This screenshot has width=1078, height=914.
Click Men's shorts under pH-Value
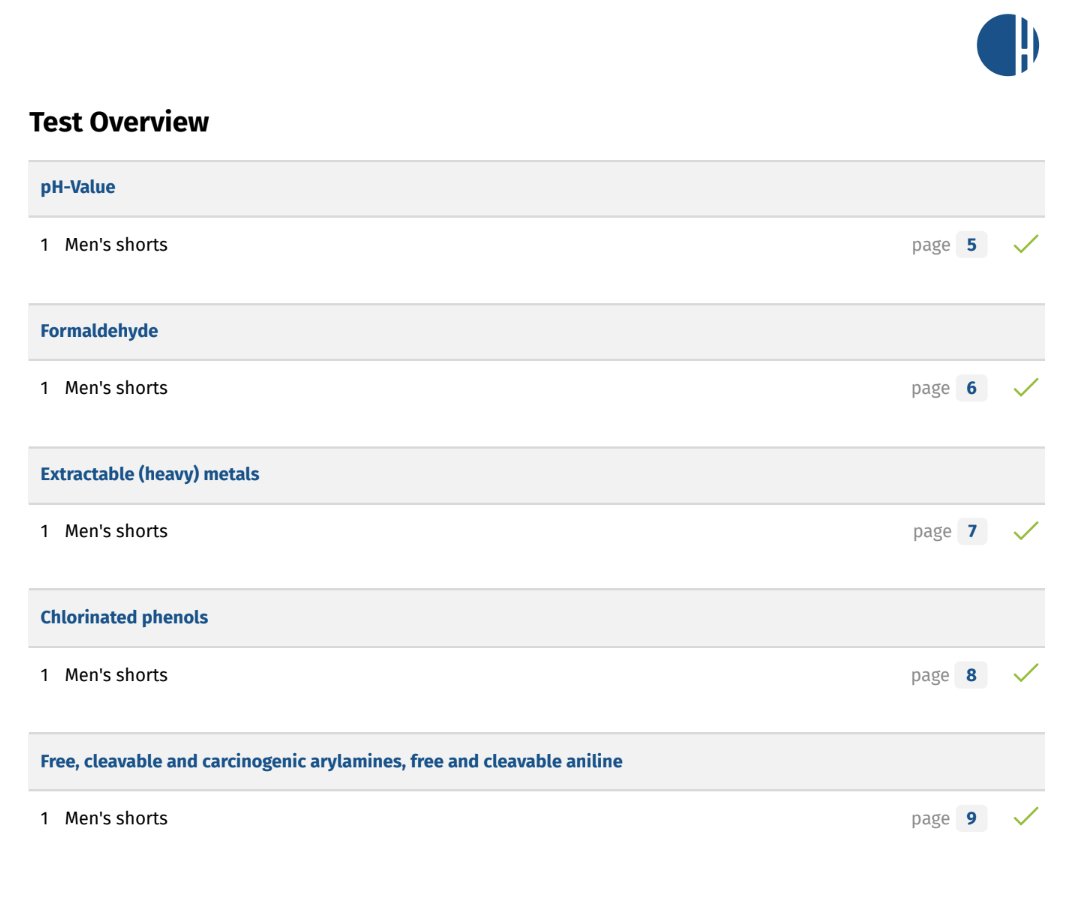point(116,245)
